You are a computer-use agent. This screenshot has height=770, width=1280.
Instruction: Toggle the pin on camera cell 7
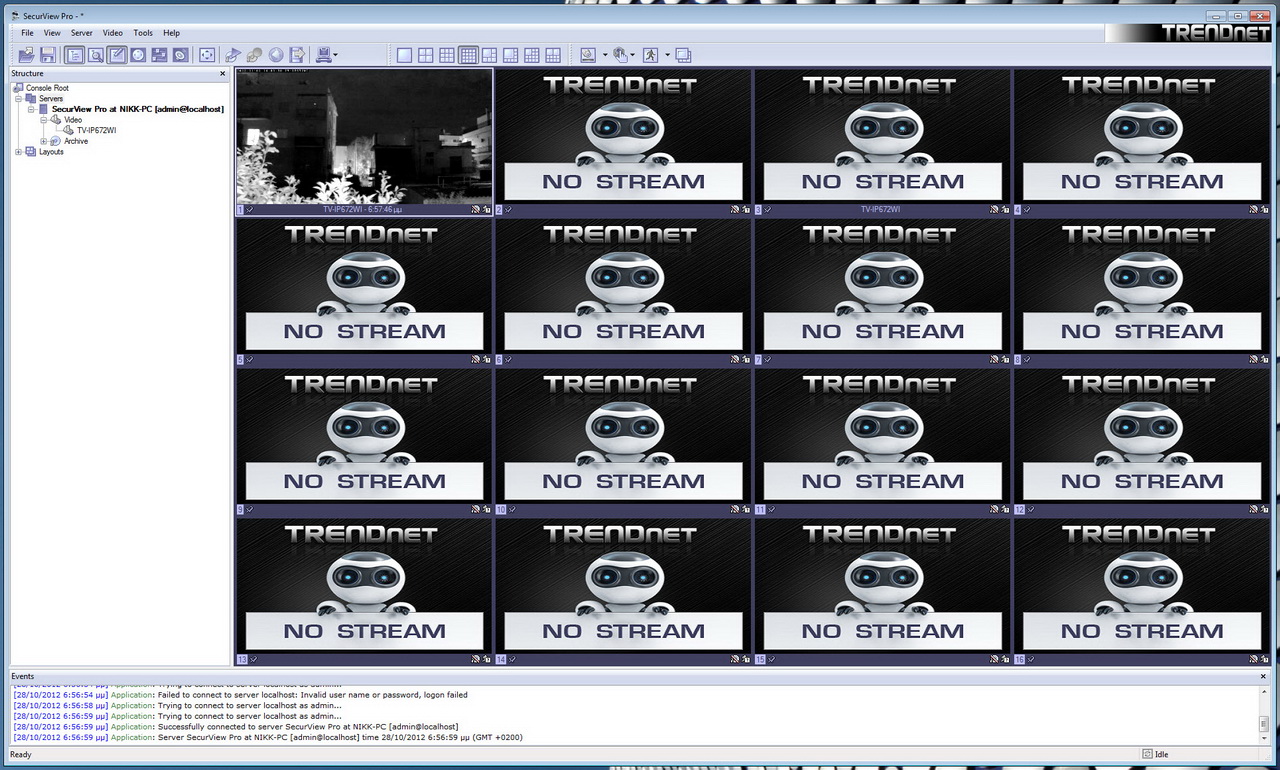pyautogui.click(x=769, y=360)
